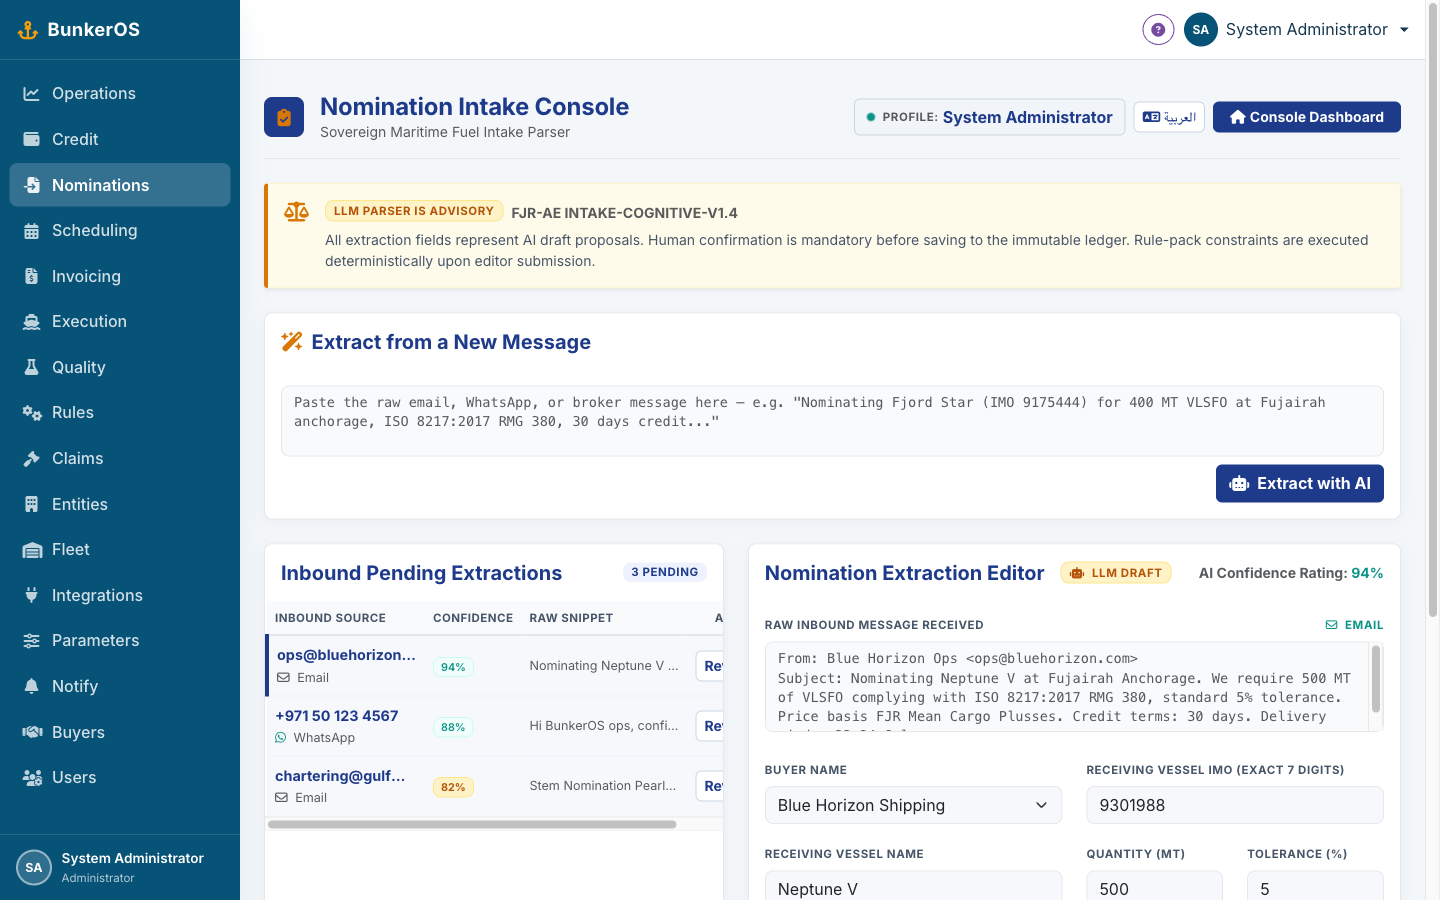1440x900 pixels.
Task: Click the Nominations sidebar icon
Action: [x=32, y=185]
